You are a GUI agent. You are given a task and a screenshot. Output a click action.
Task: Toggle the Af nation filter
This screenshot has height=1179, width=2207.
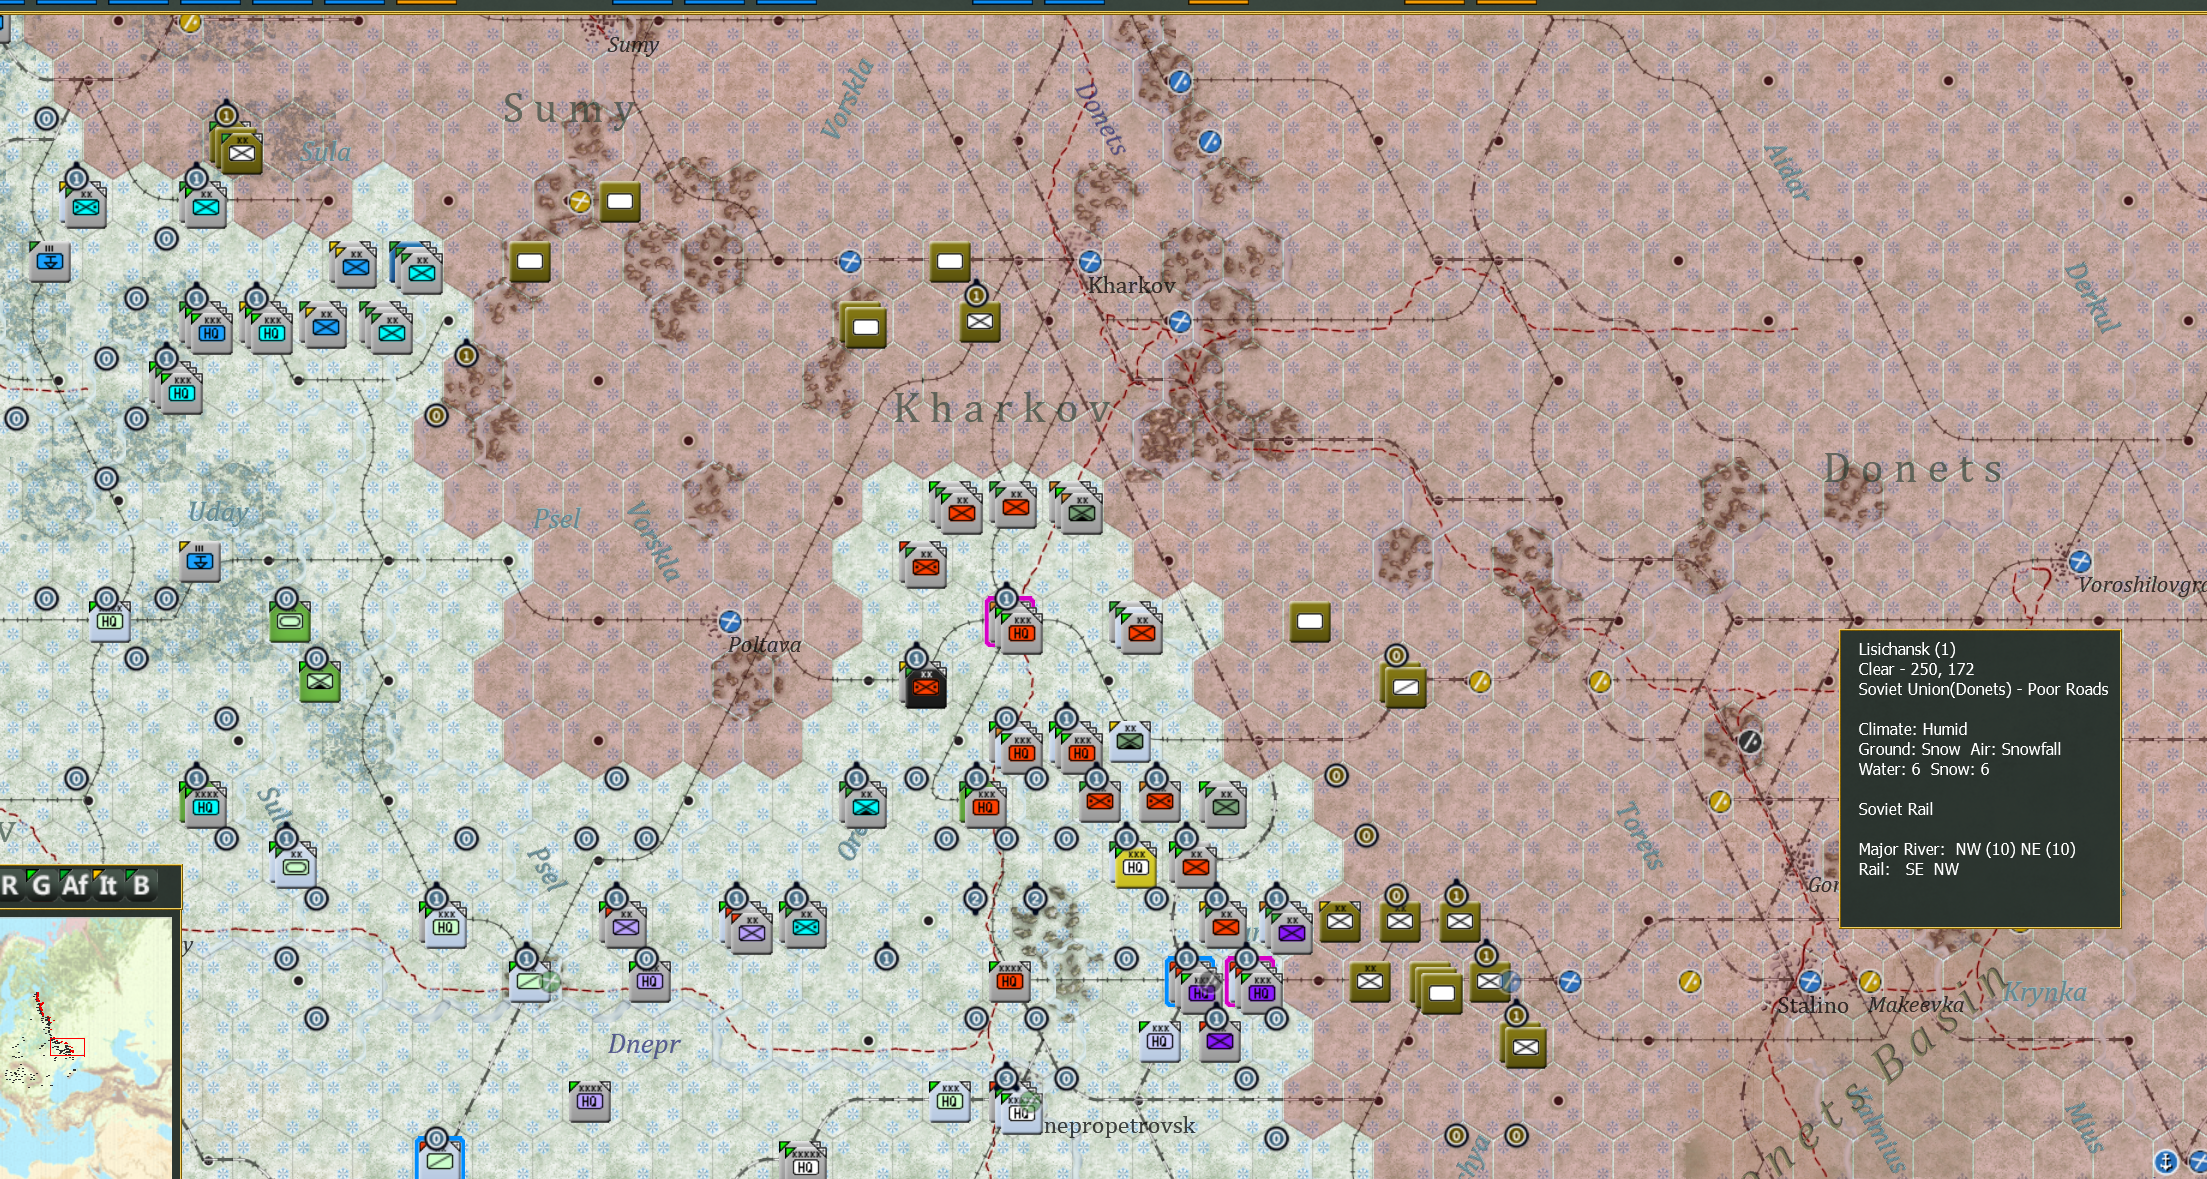pos(75,886)
